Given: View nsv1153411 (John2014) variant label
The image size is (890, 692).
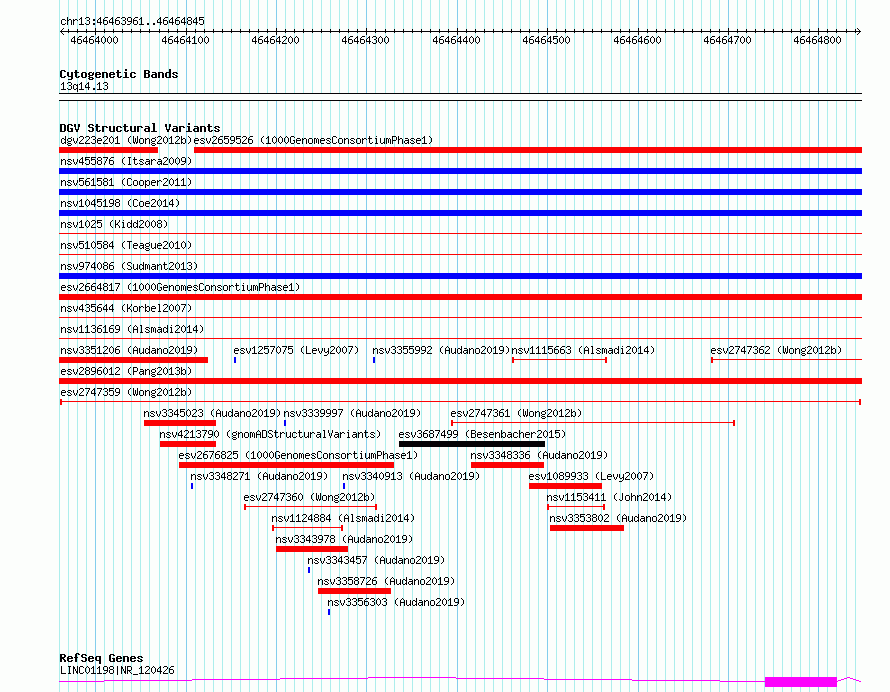Looking at the screenshot, I should (x=610, y=497).
